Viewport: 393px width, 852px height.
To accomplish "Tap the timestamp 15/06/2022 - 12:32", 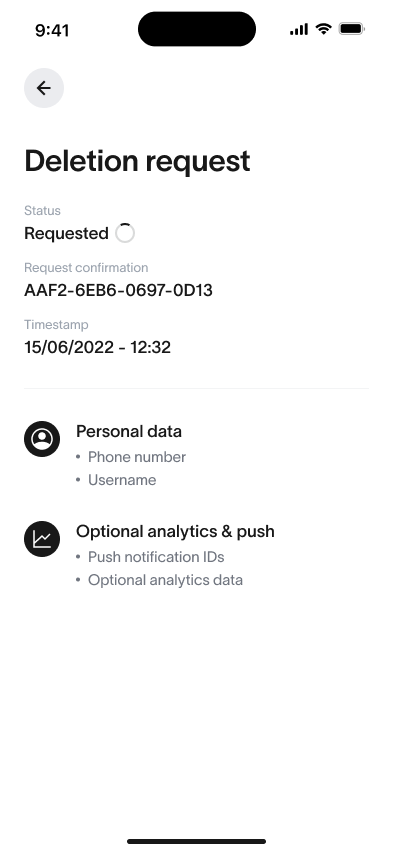I will [97, 347].
